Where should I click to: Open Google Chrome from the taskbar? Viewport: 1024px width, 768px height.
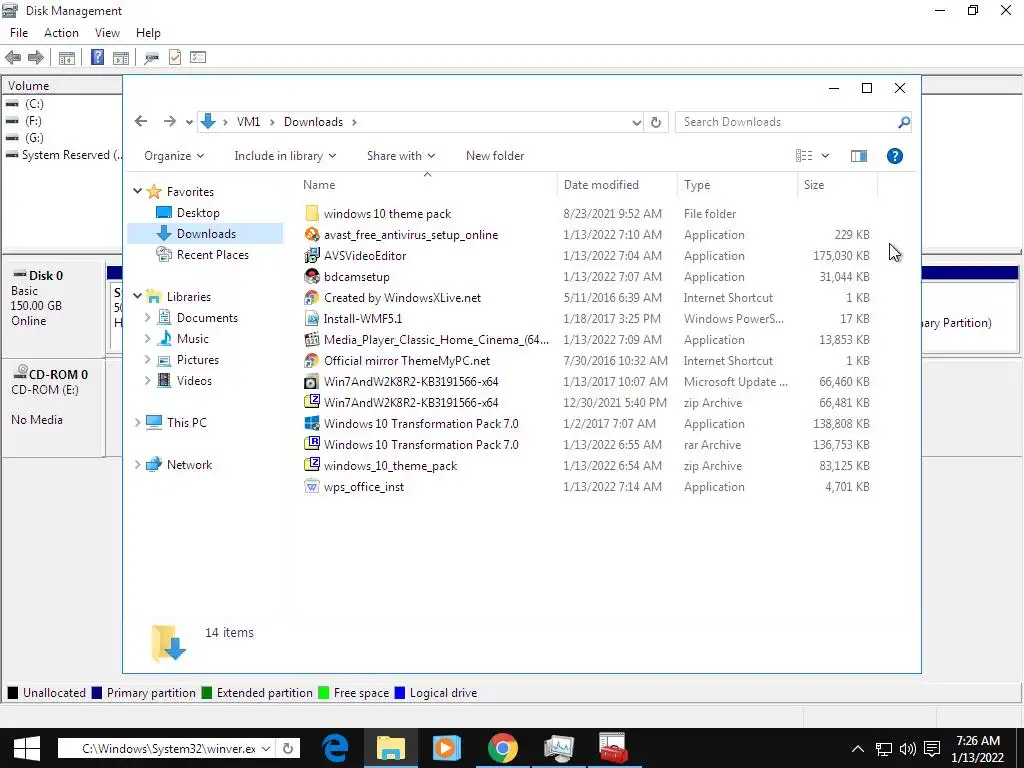(x=502, y=748)
